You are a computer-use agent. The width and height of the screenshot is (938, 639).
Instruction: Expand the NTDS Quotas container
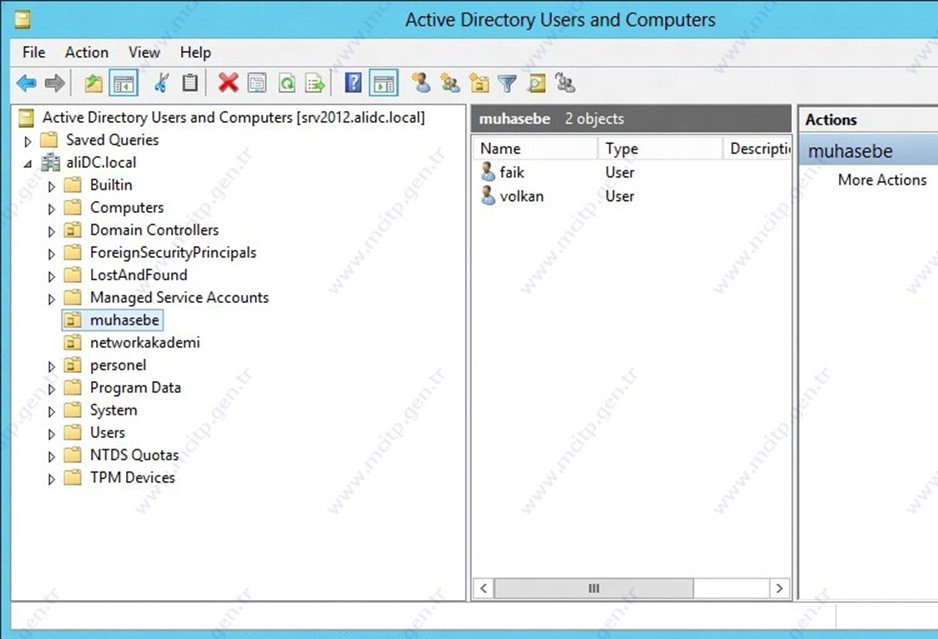[51, 457]
